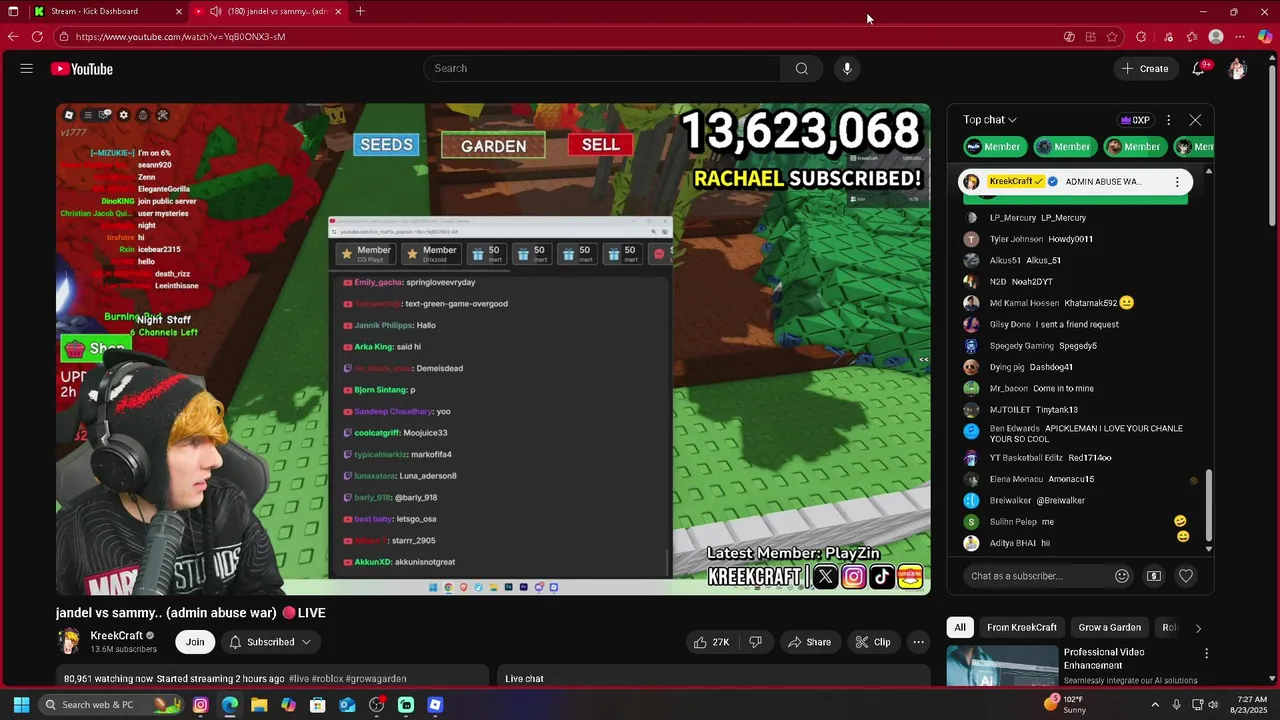This screenshot has height=720, width=1280.
Task: Select the All filter chip
Action: tap(960, 628)
